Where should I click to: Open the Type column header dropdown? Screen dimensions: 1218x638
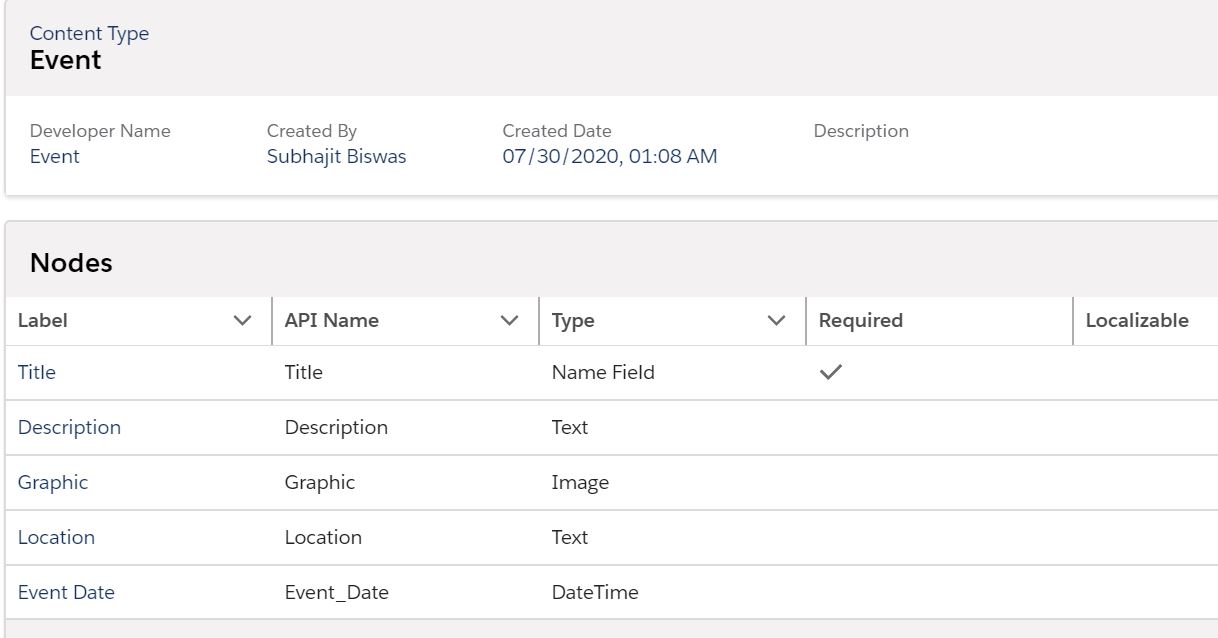coord(776,320)
